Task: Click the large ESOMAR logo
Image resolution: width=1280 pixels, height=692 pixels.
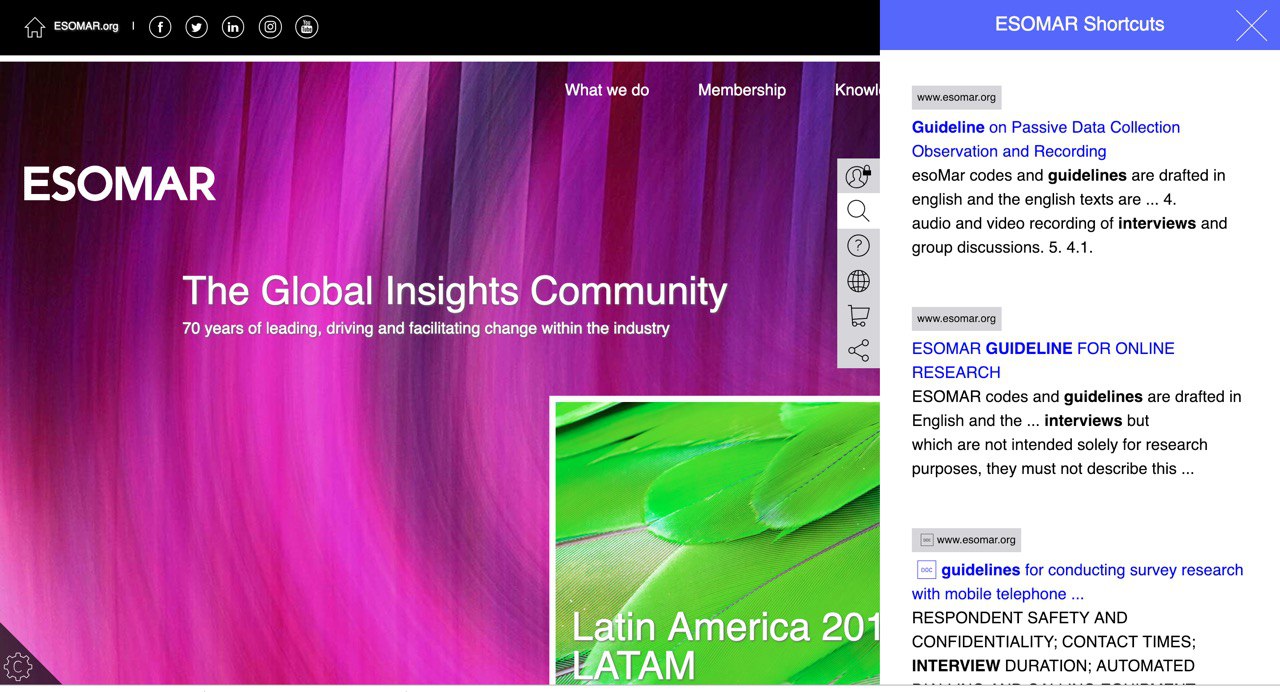Action: point(120,185)
